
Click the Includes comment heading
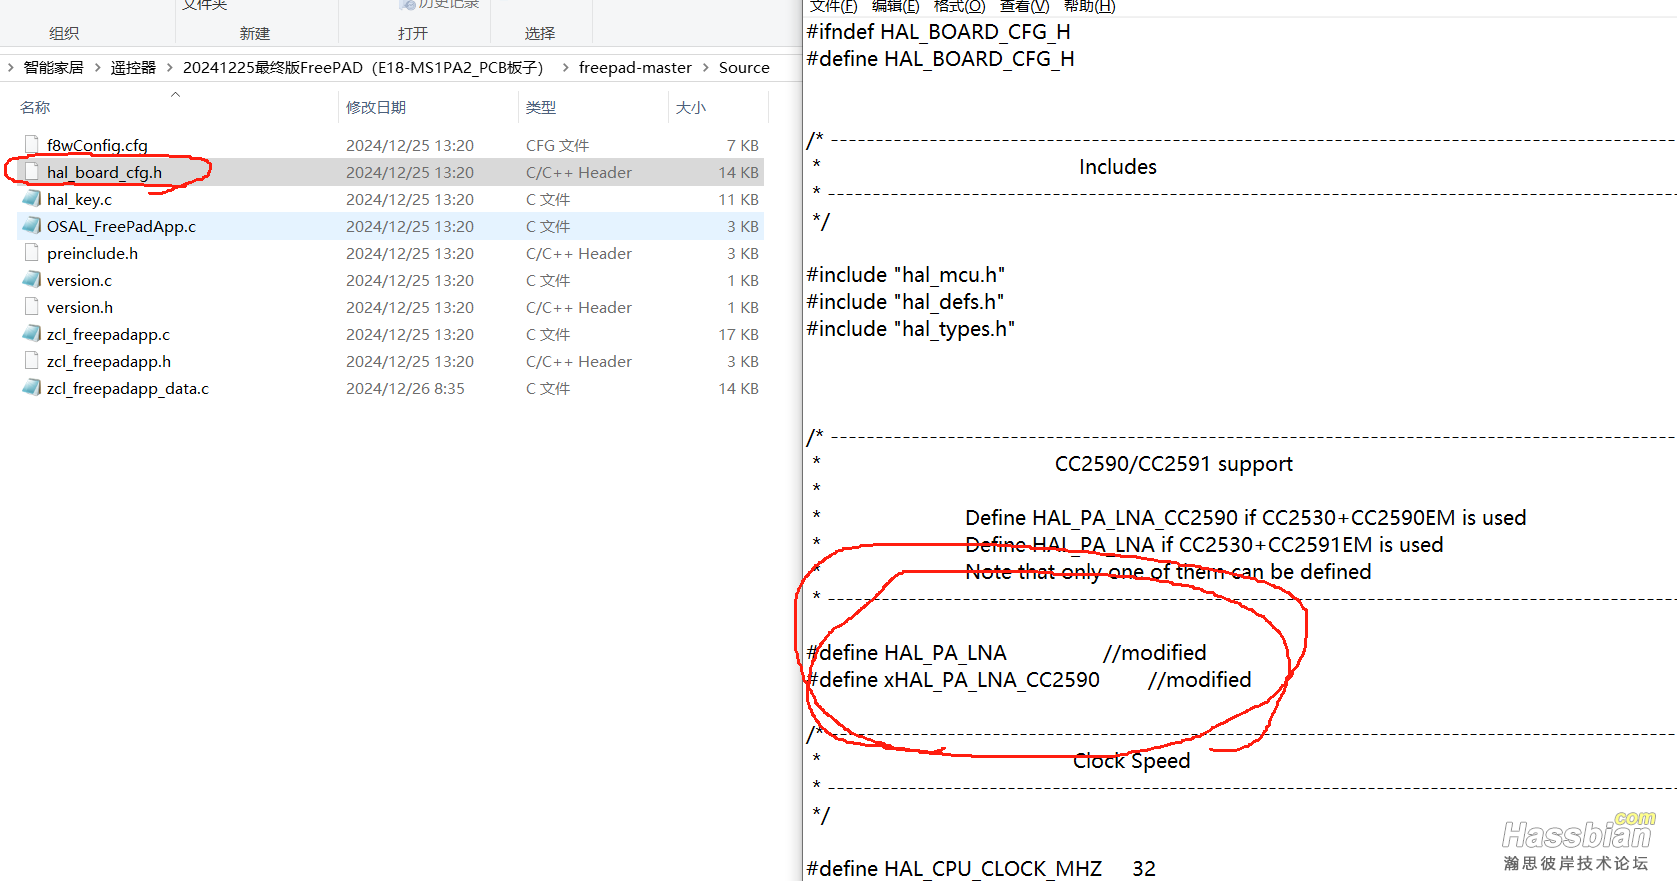pos(1118,167)
